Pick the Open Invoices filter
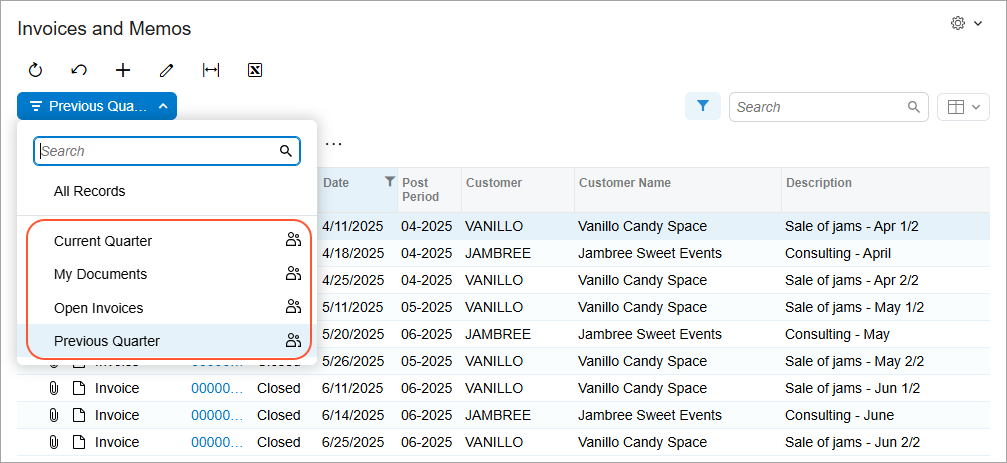 coord(98,308)
